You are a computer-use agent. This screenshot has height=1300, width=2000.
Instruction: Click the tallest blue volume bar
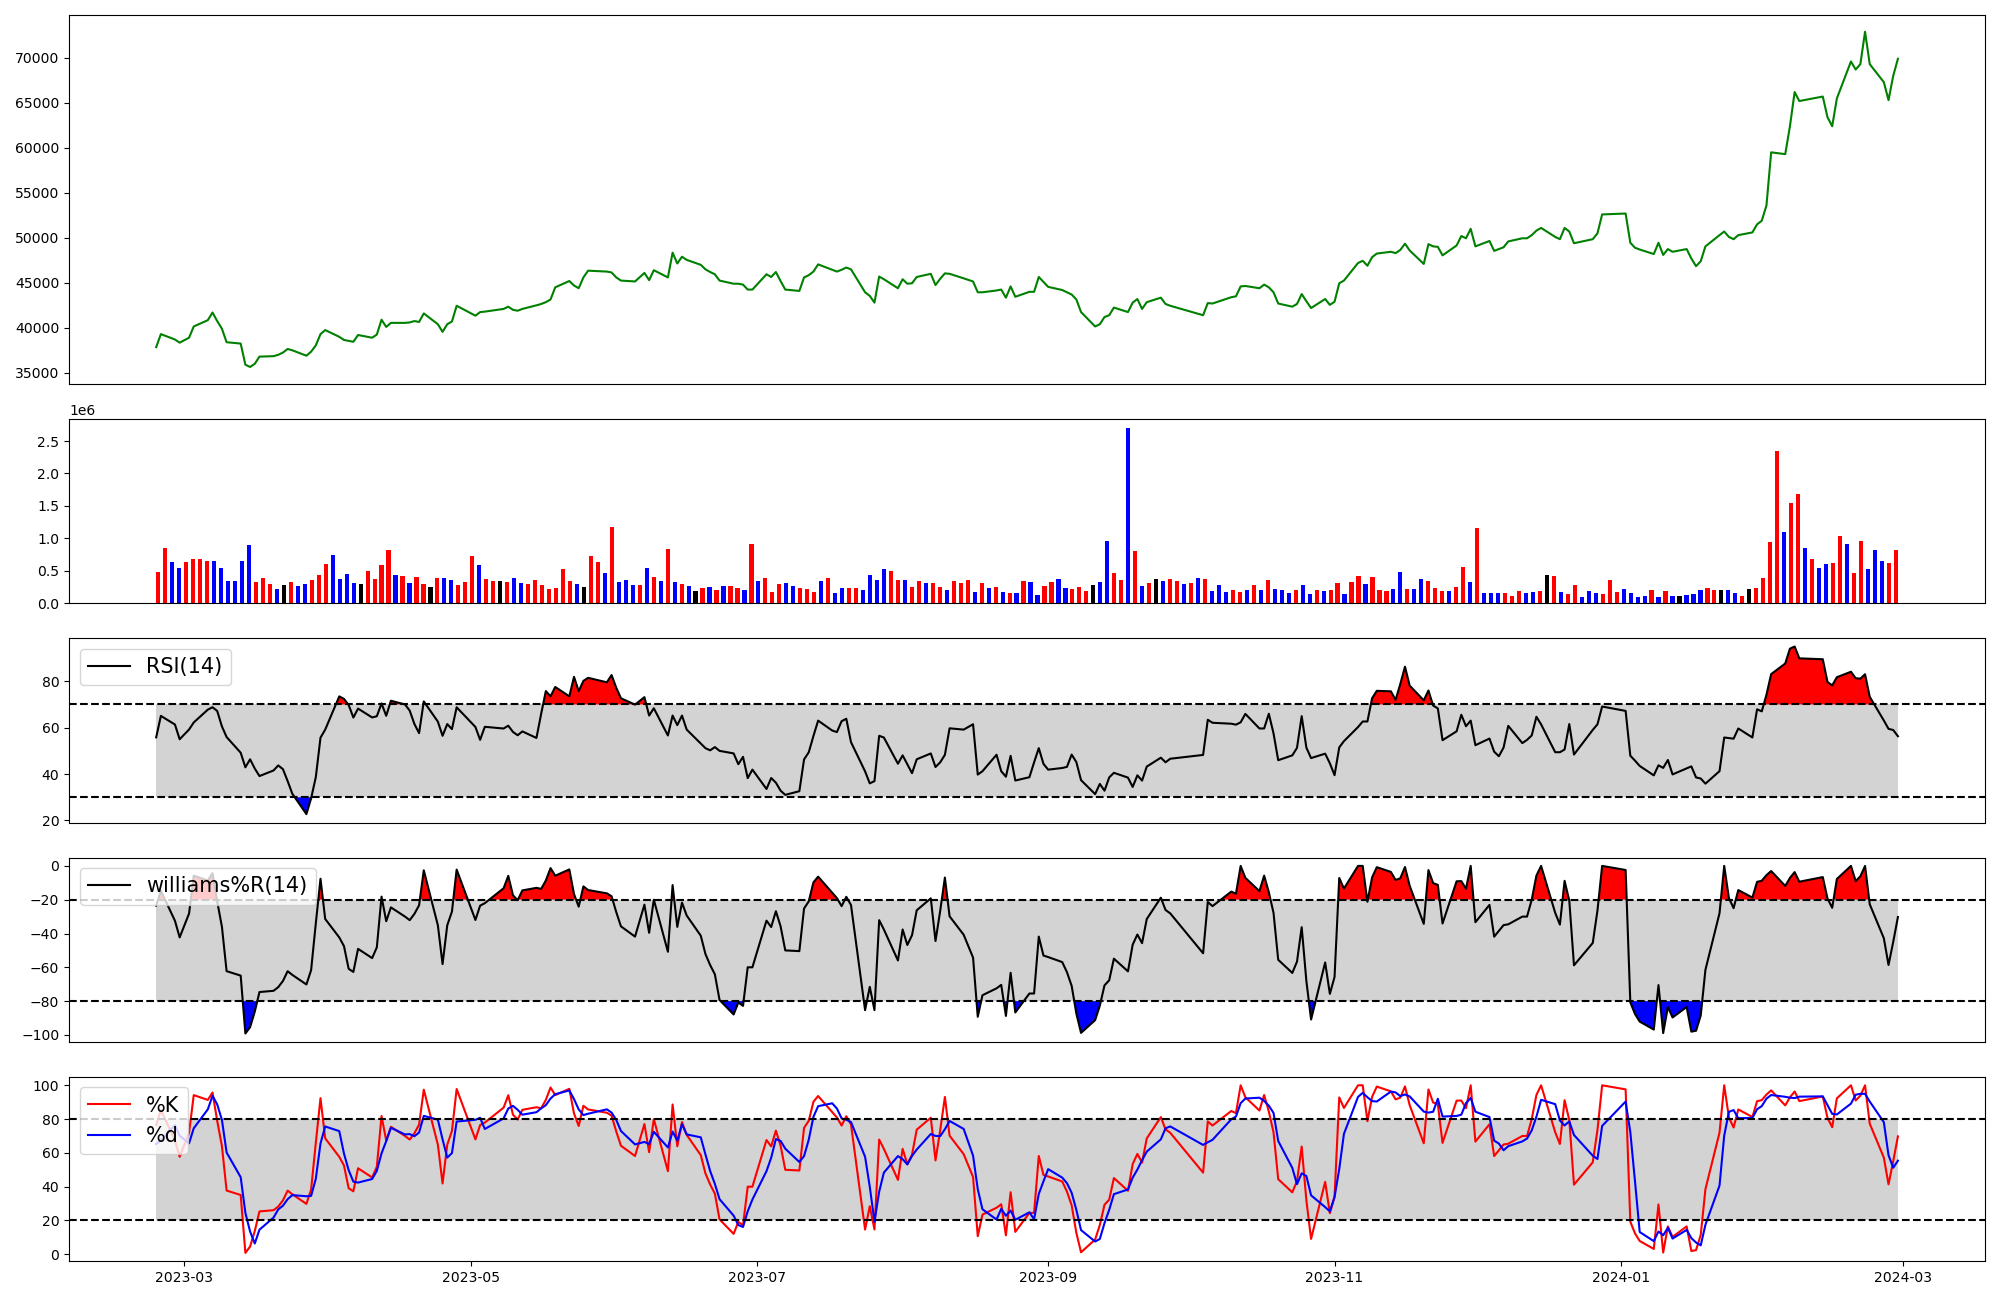point(1128,515)
